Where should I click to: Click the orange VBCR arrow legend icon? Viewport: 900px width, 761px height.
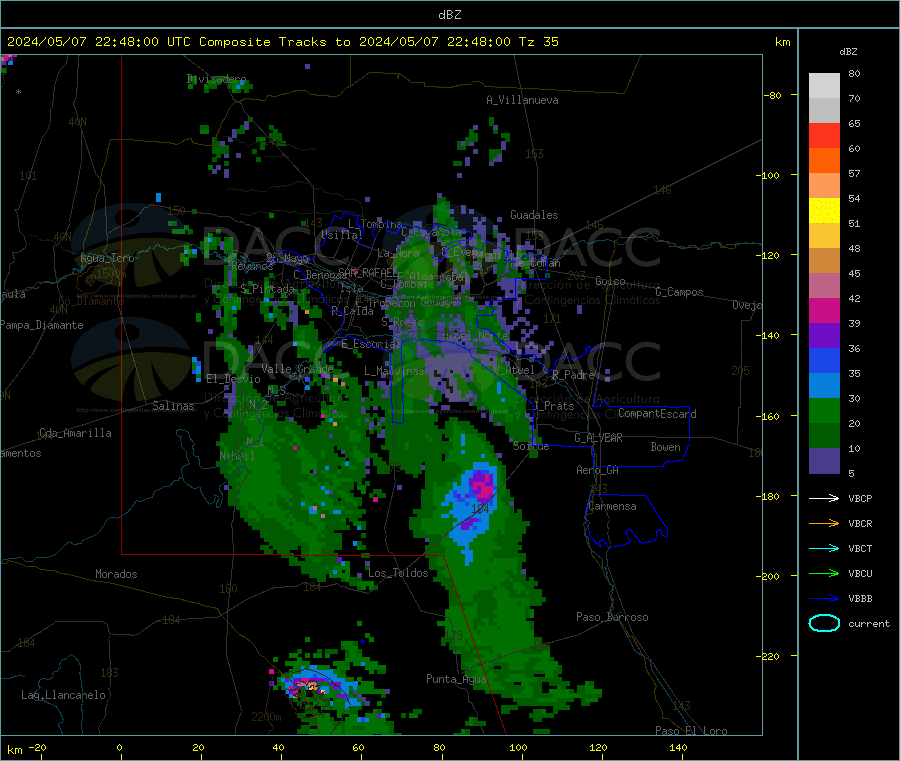pos(824,523)
